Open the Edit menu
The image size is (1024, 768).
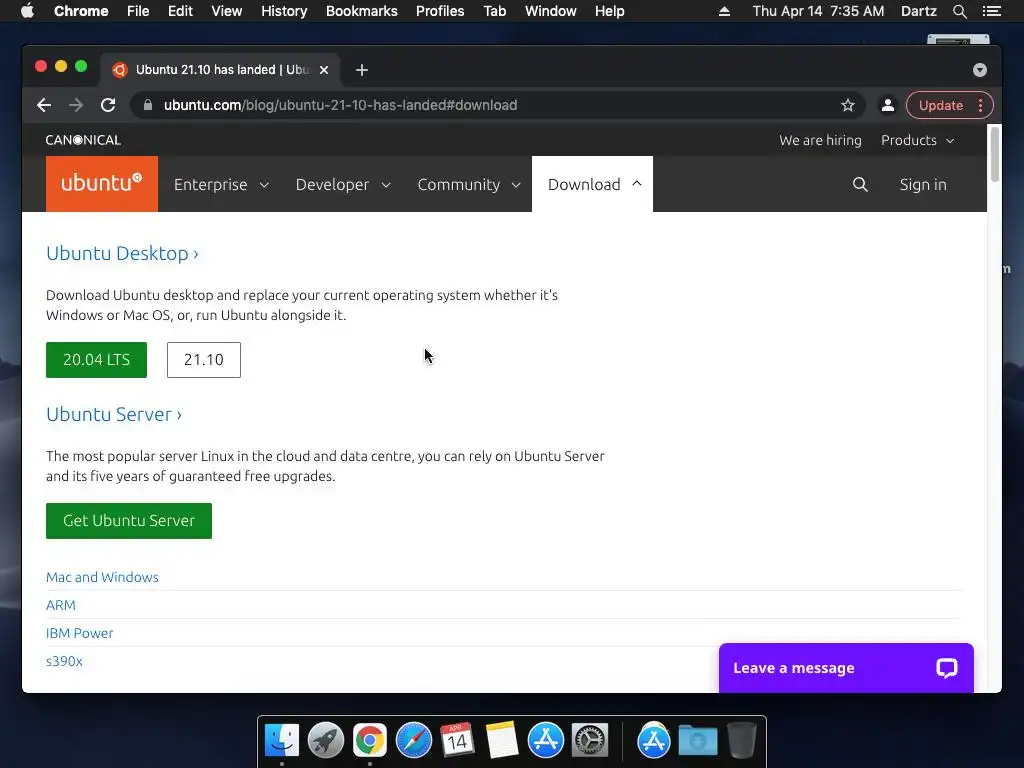(180, 11)
